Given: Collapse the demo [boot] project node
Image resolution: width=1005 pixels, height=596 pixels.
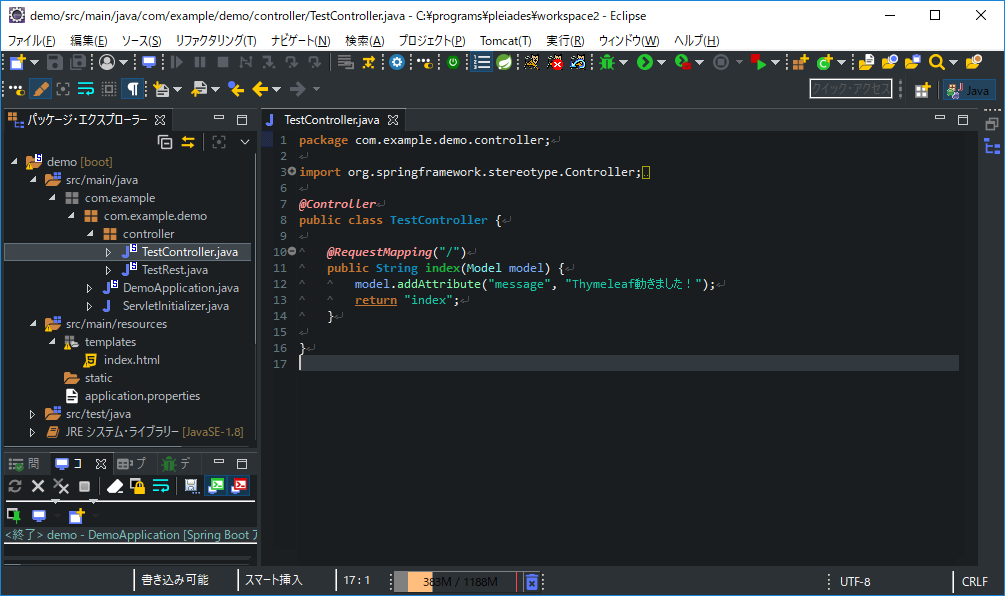Looking at the screenshot, I should 14,161.
